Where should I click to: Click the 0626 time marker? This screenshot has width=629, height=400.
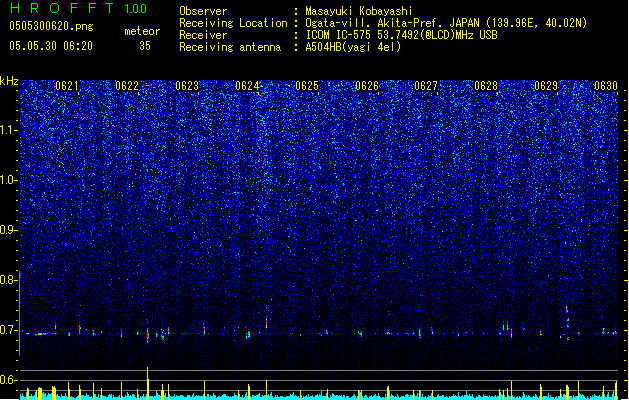[x=367, y=86]
